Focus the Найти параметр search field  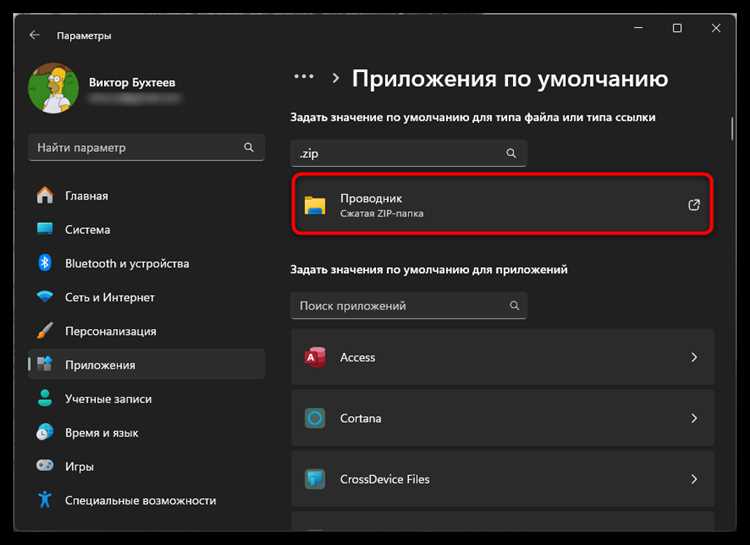[x=146, y=147]
